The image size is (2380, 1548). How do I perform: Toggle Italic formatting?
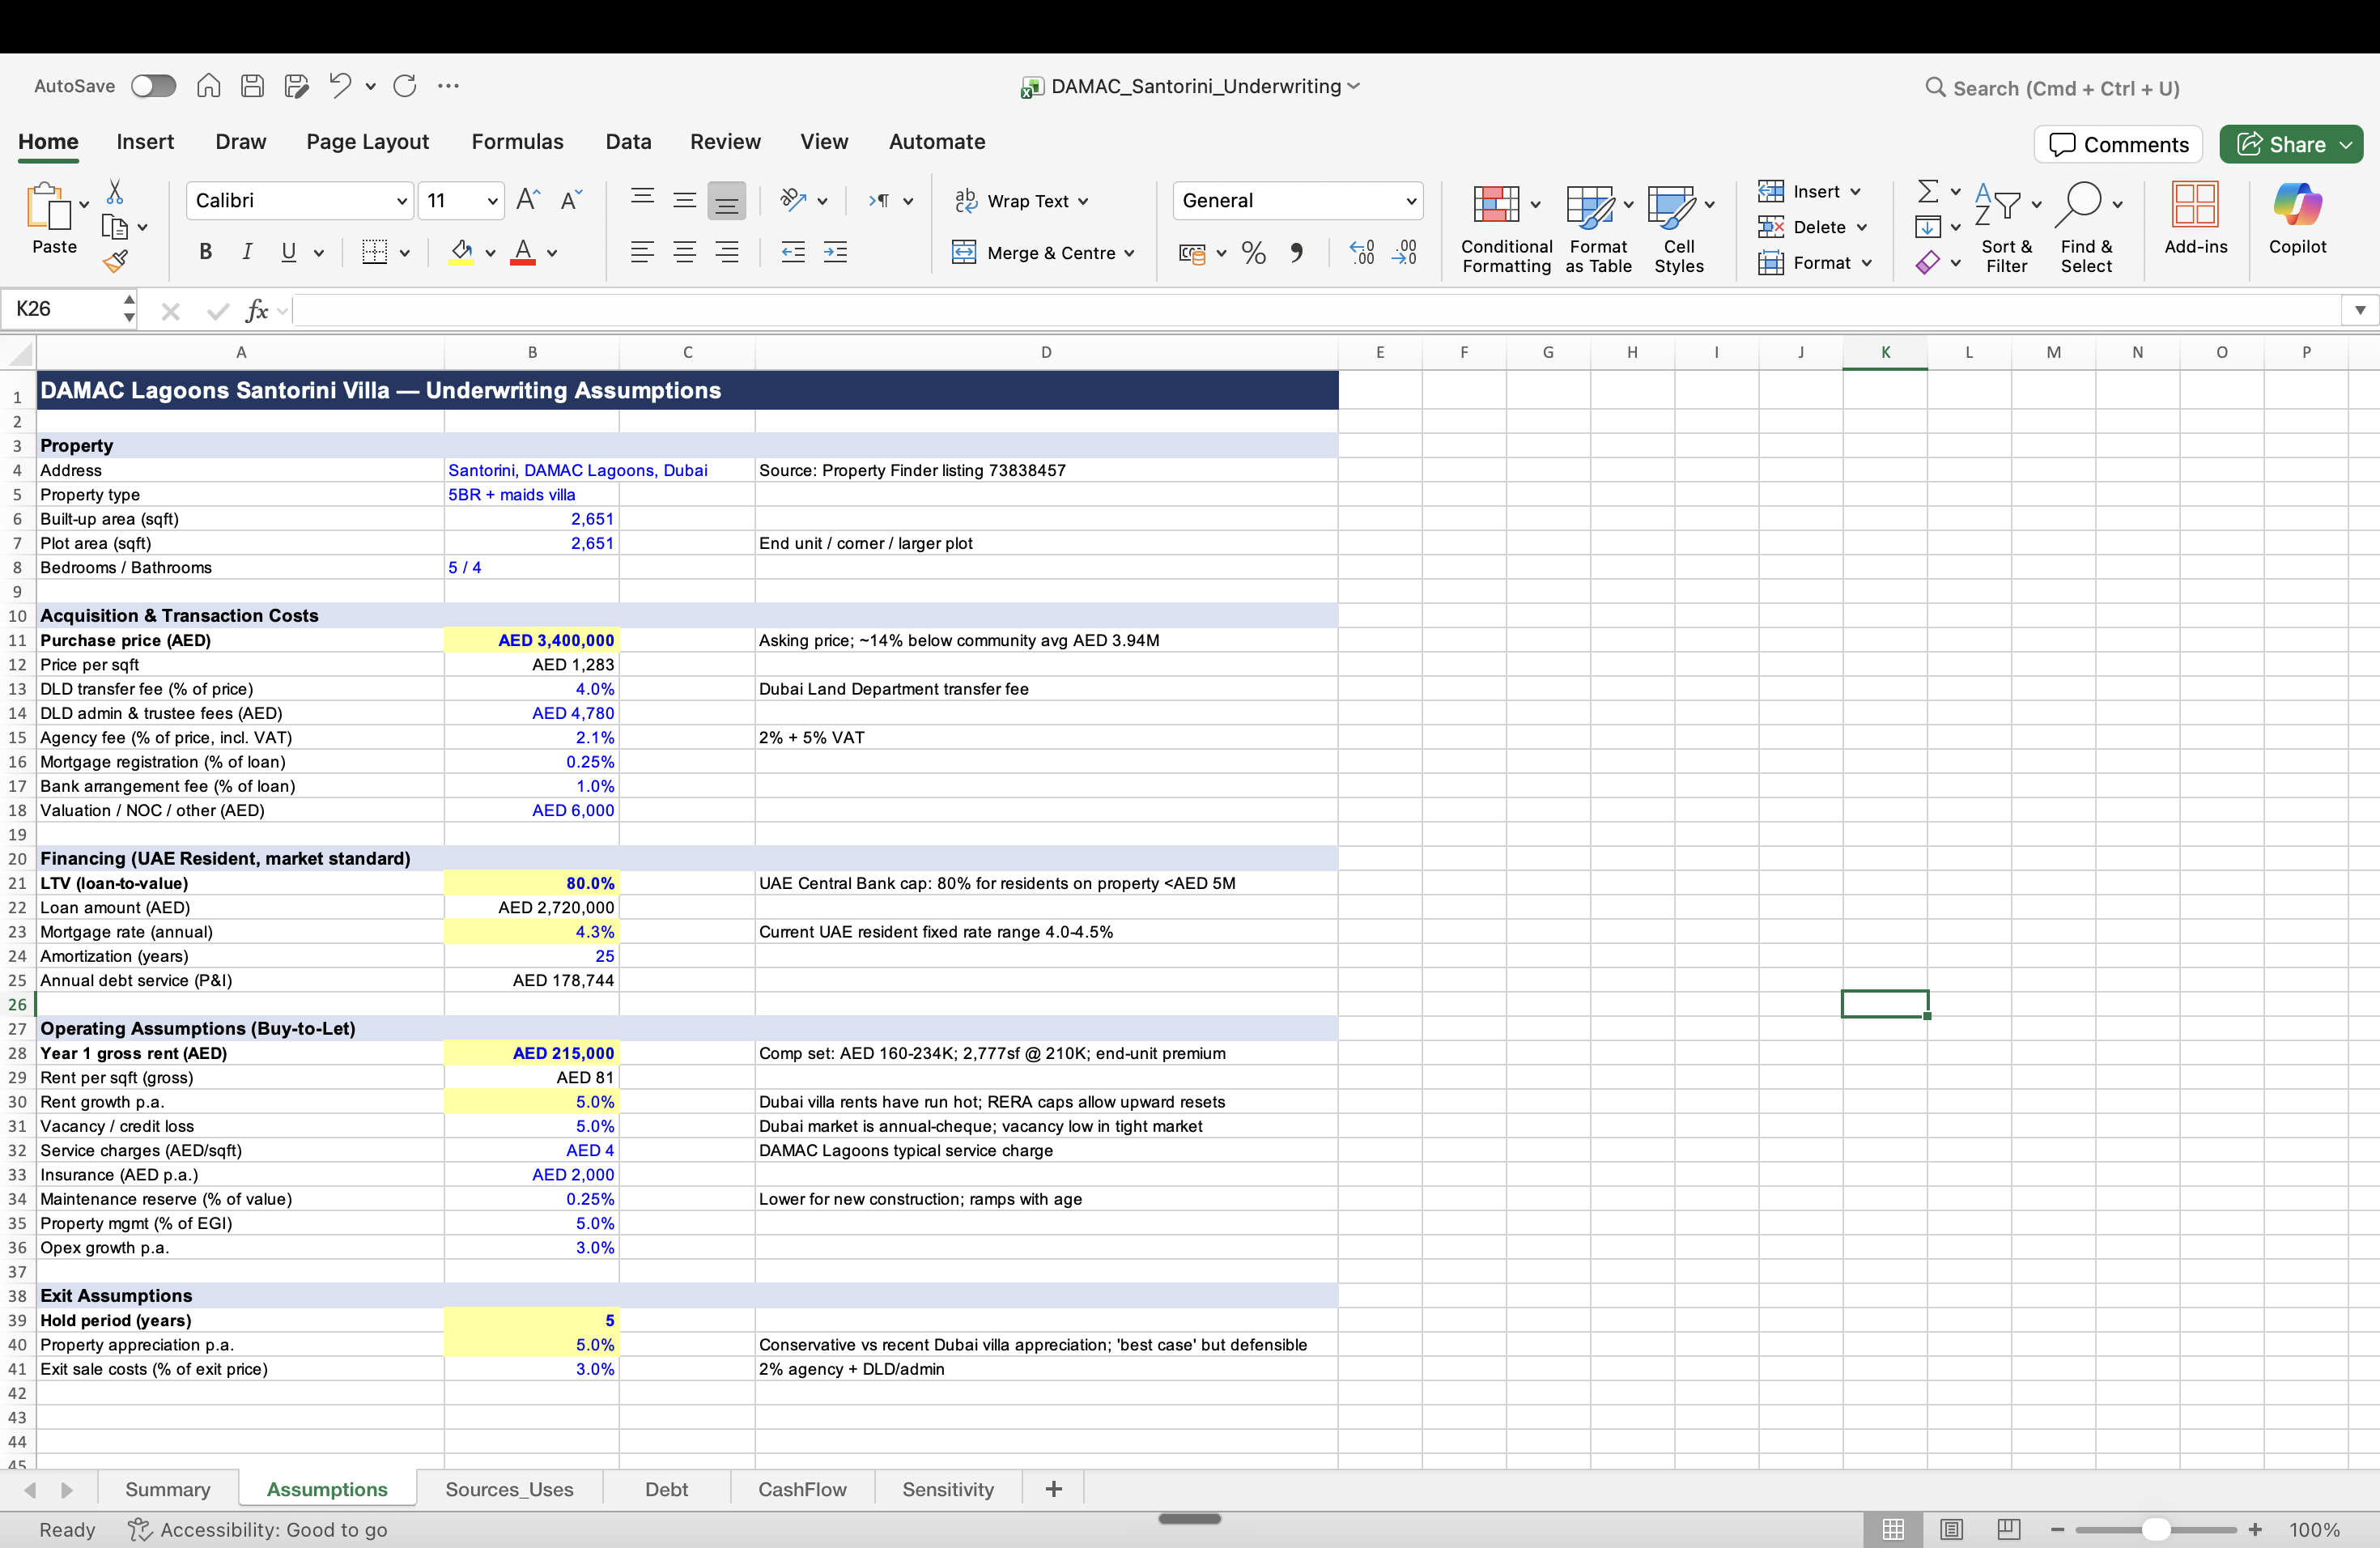click(x=247, y=252)
